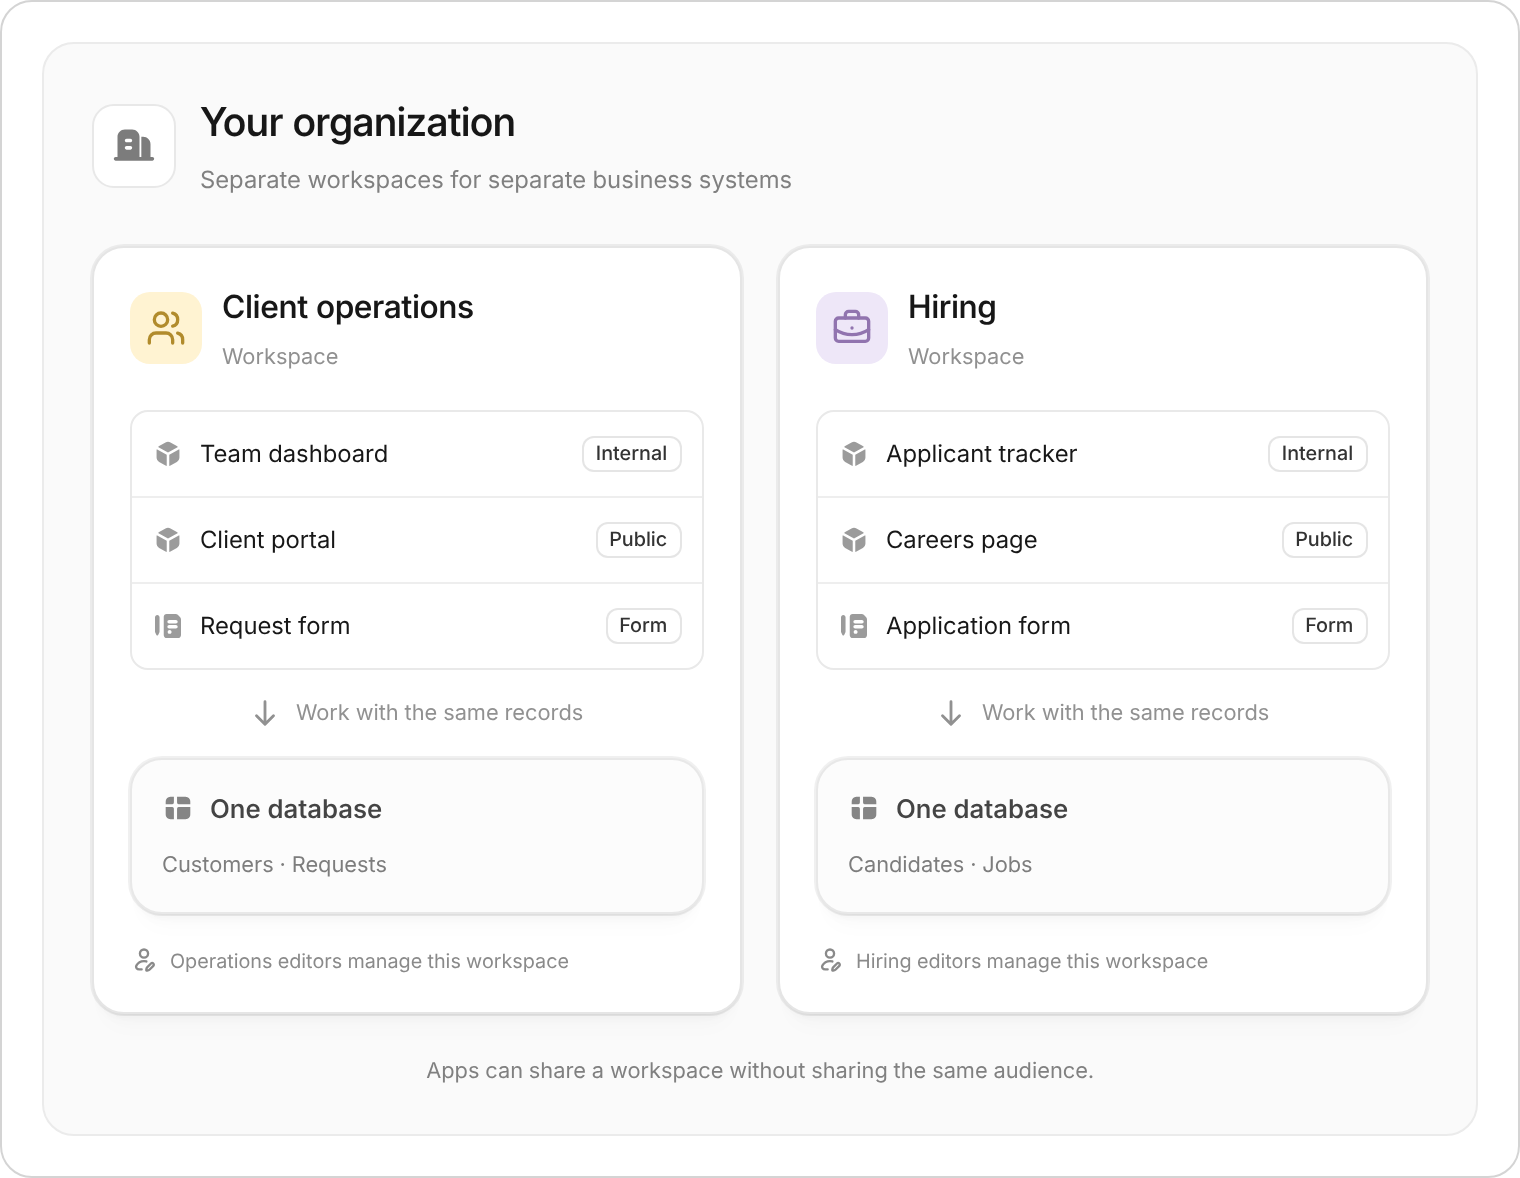
Task: Click the database icon above Customers · Requests
Action: click(x=178, y=808)
